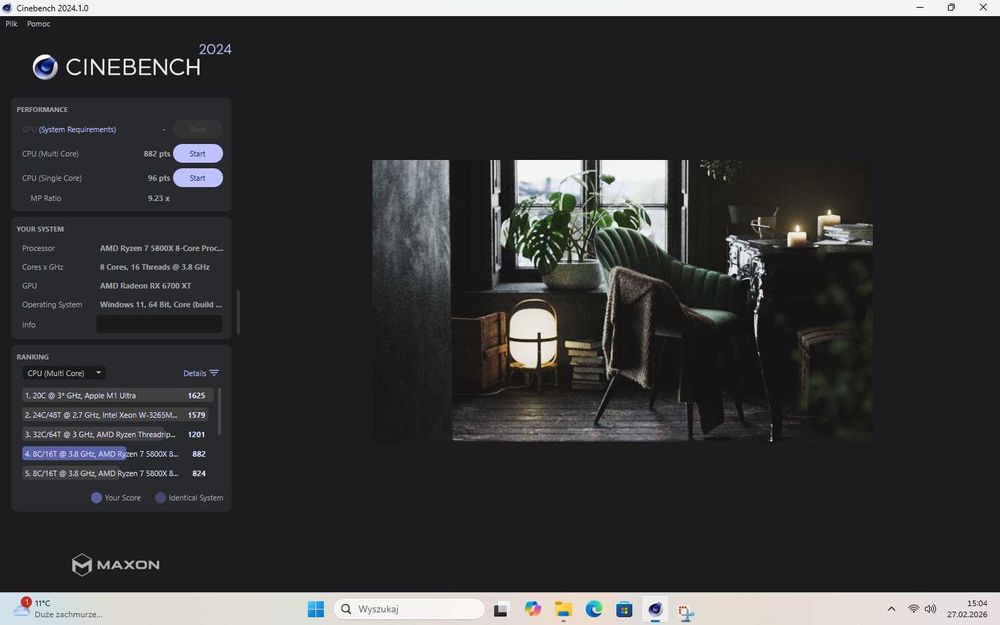1000x625 pixels.
Task: Click the Processor value AMD Ryzen 7 5800X
Action: tap(161, 248)
